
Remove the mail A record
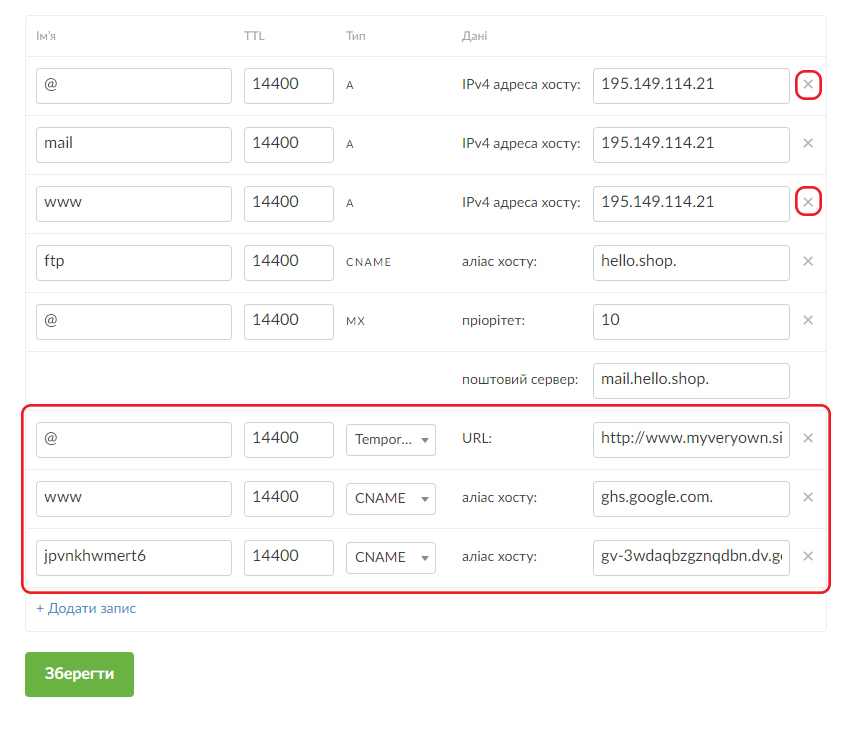(x=808, y=143)
